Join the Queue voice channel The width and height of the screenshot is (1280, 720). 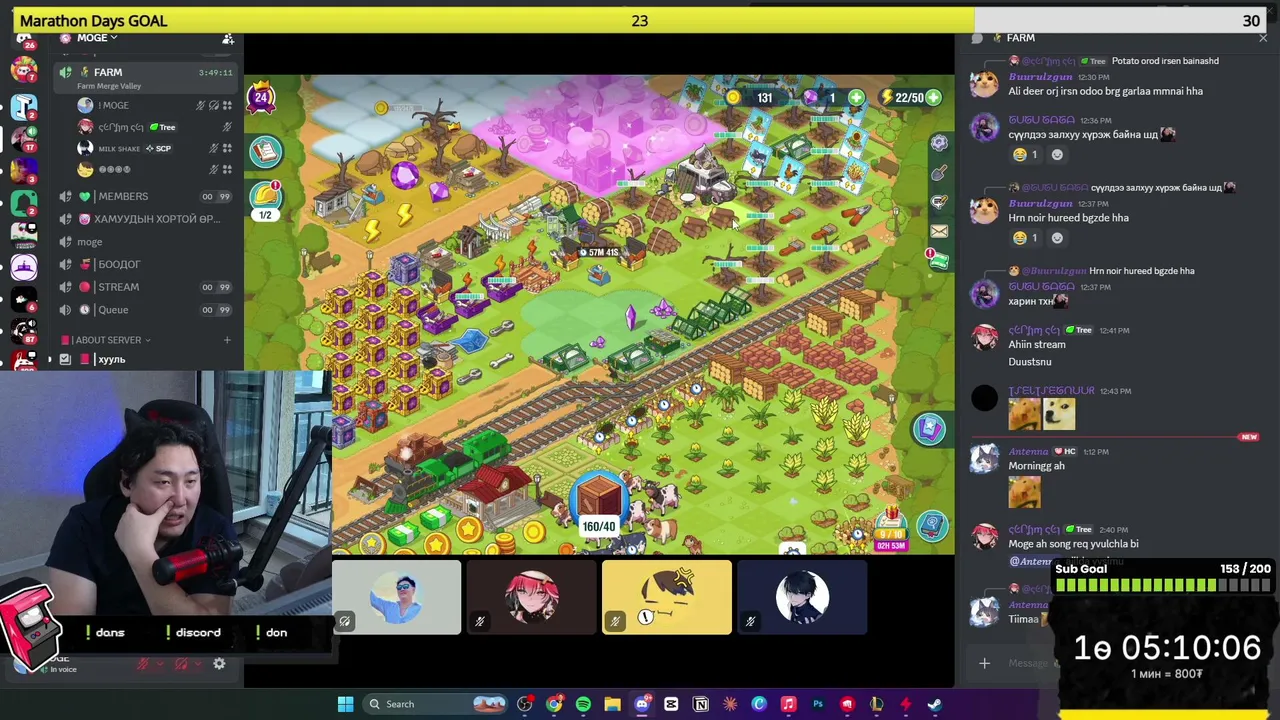click(x=146, y=310)
